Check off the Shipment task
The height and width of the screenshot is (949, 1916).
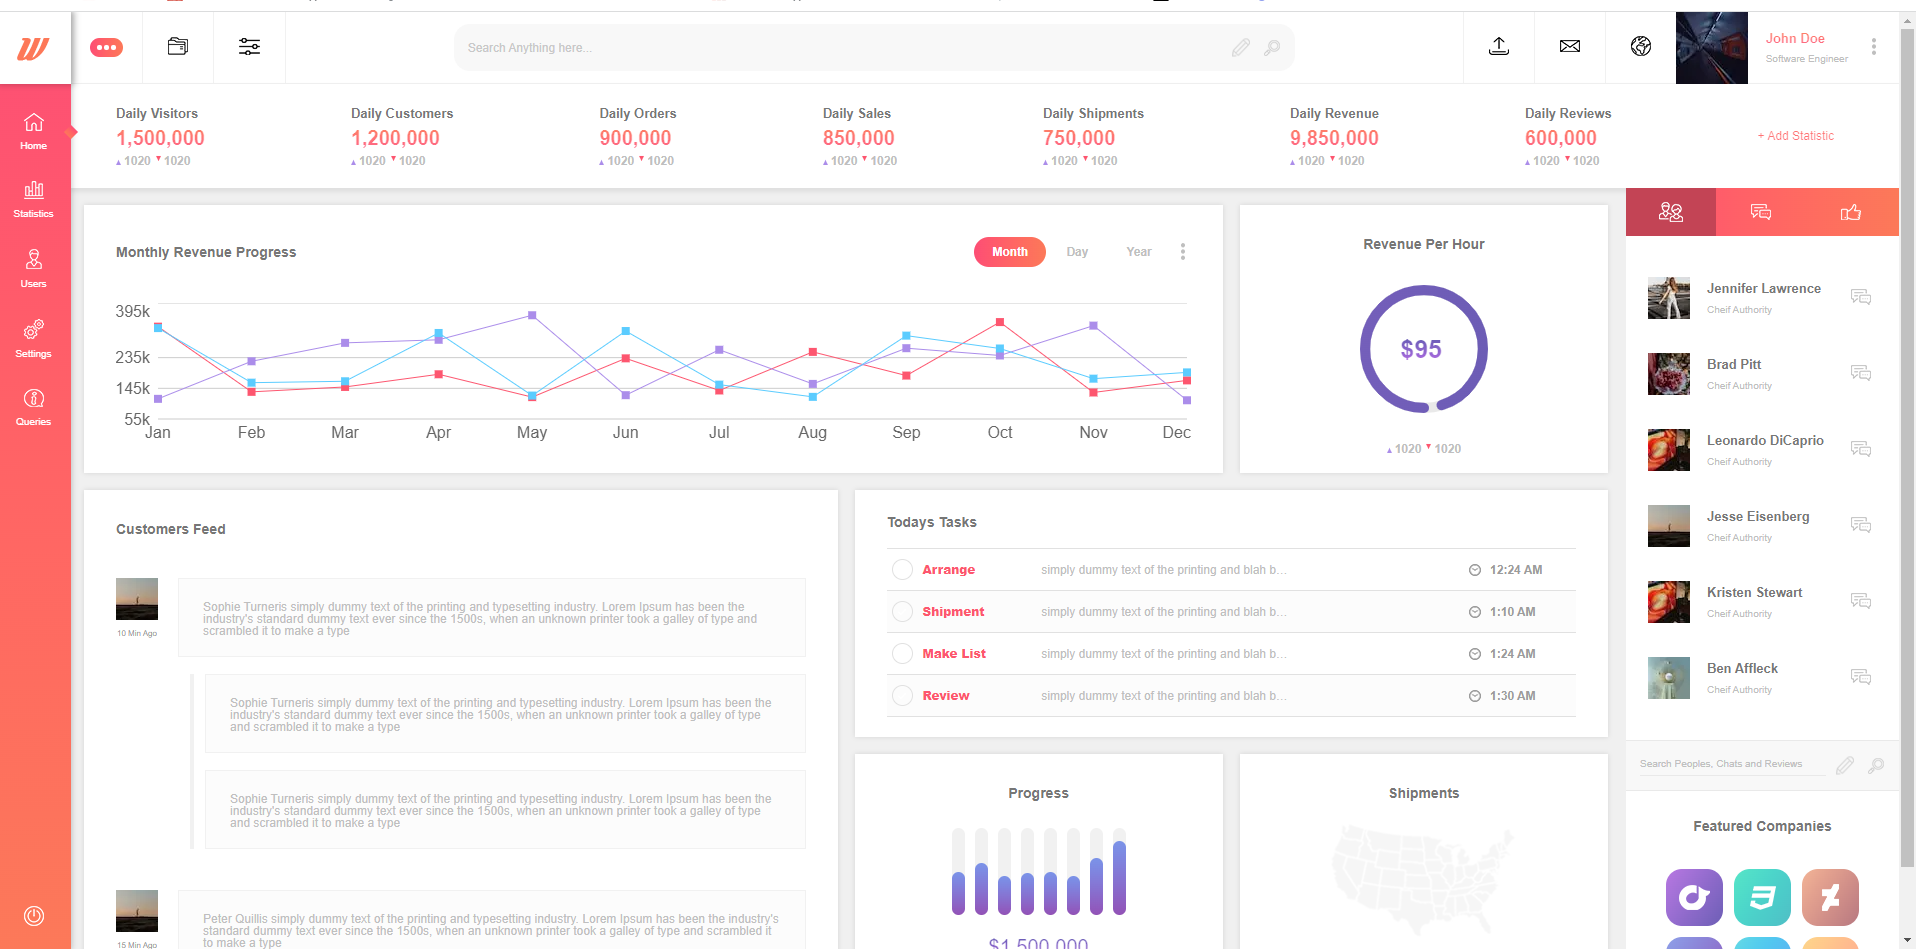pos(902,611)
